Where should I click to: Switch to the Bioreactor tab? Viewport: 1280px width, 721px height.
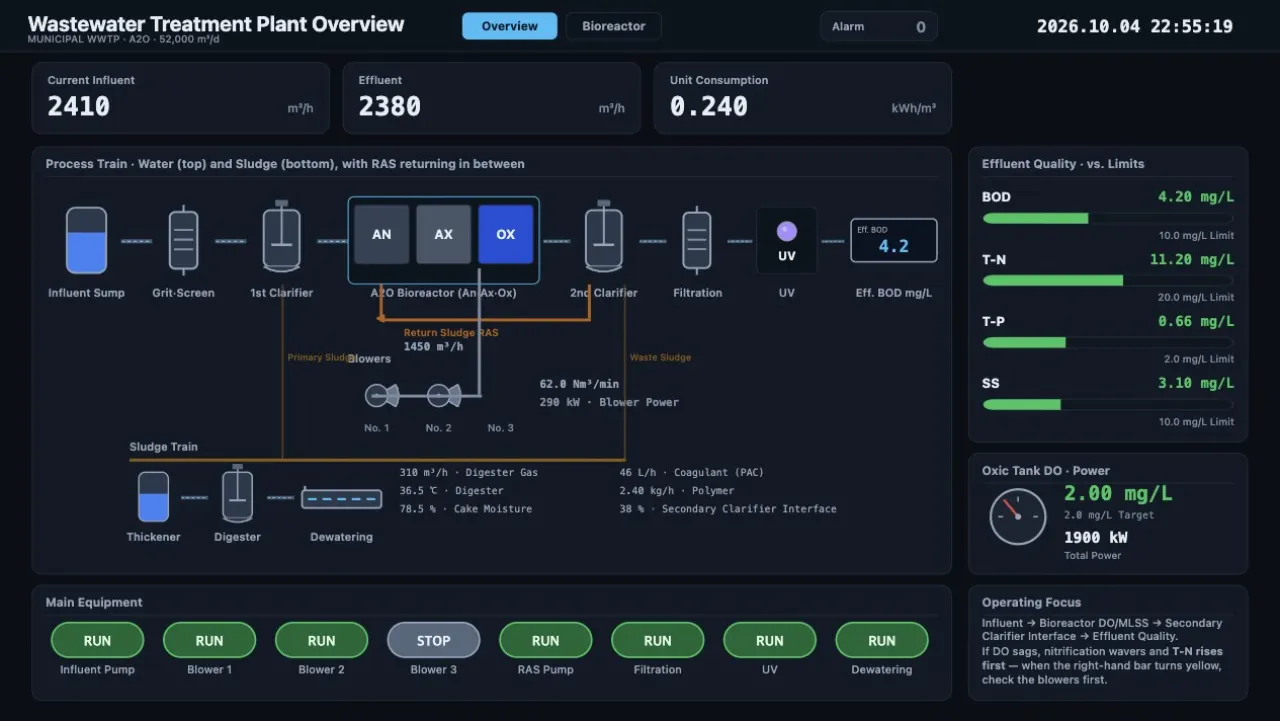pos(614,26)
